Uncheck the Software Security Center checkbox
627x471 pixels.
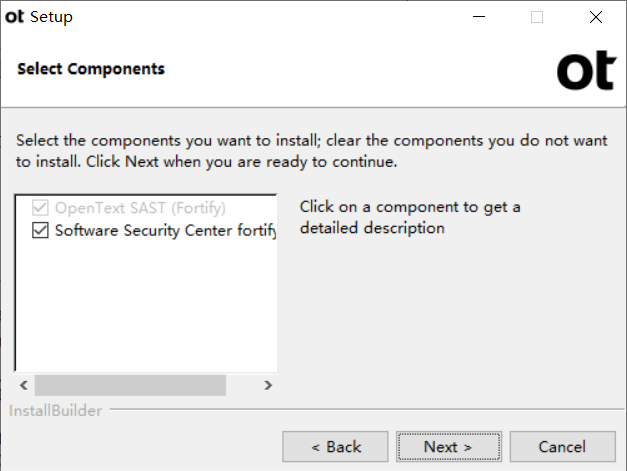click(x=40, y=230)
